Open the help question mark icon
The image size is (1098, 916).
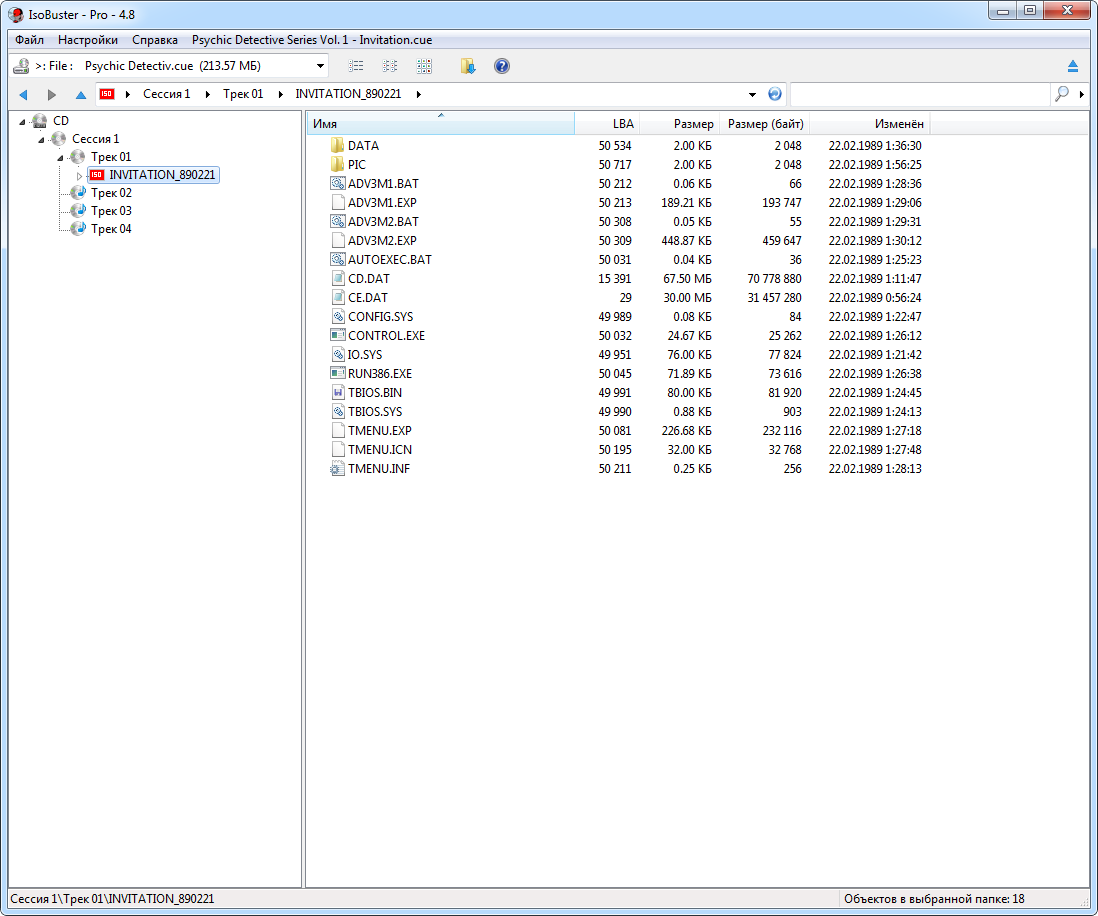501,66
